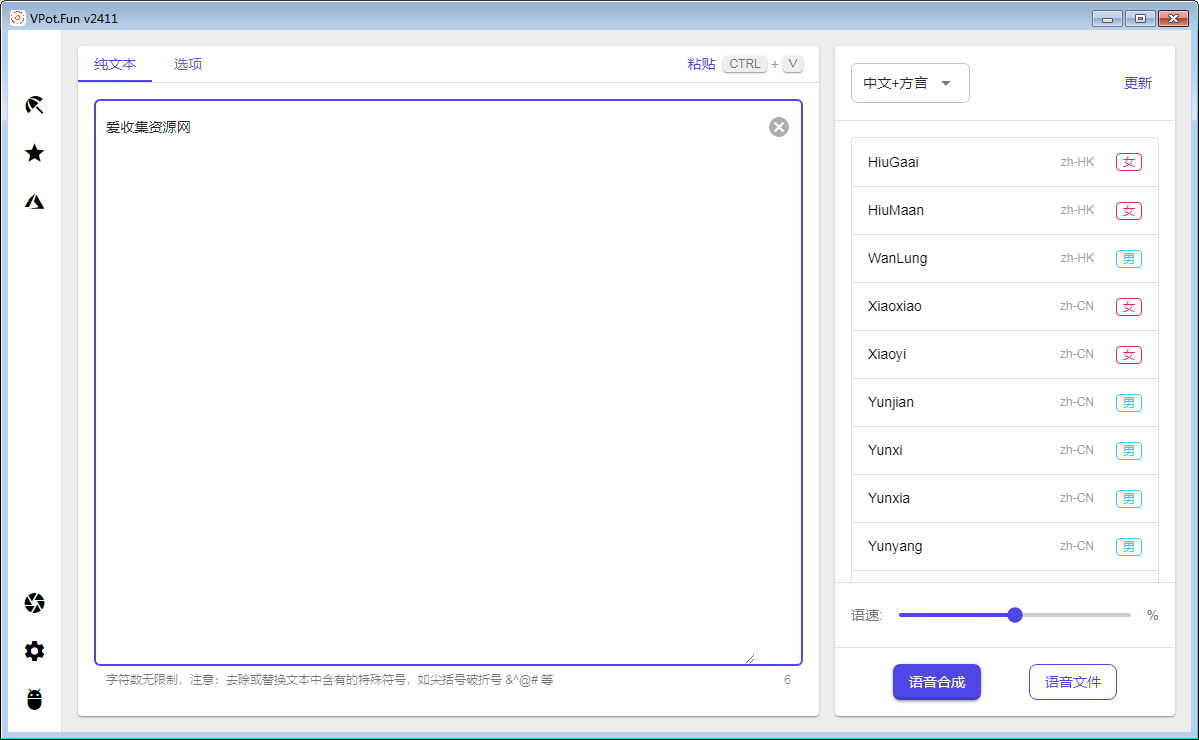Close the VPot.Fun window
The image size is (1199, 740).
(x=1173, y=18)
